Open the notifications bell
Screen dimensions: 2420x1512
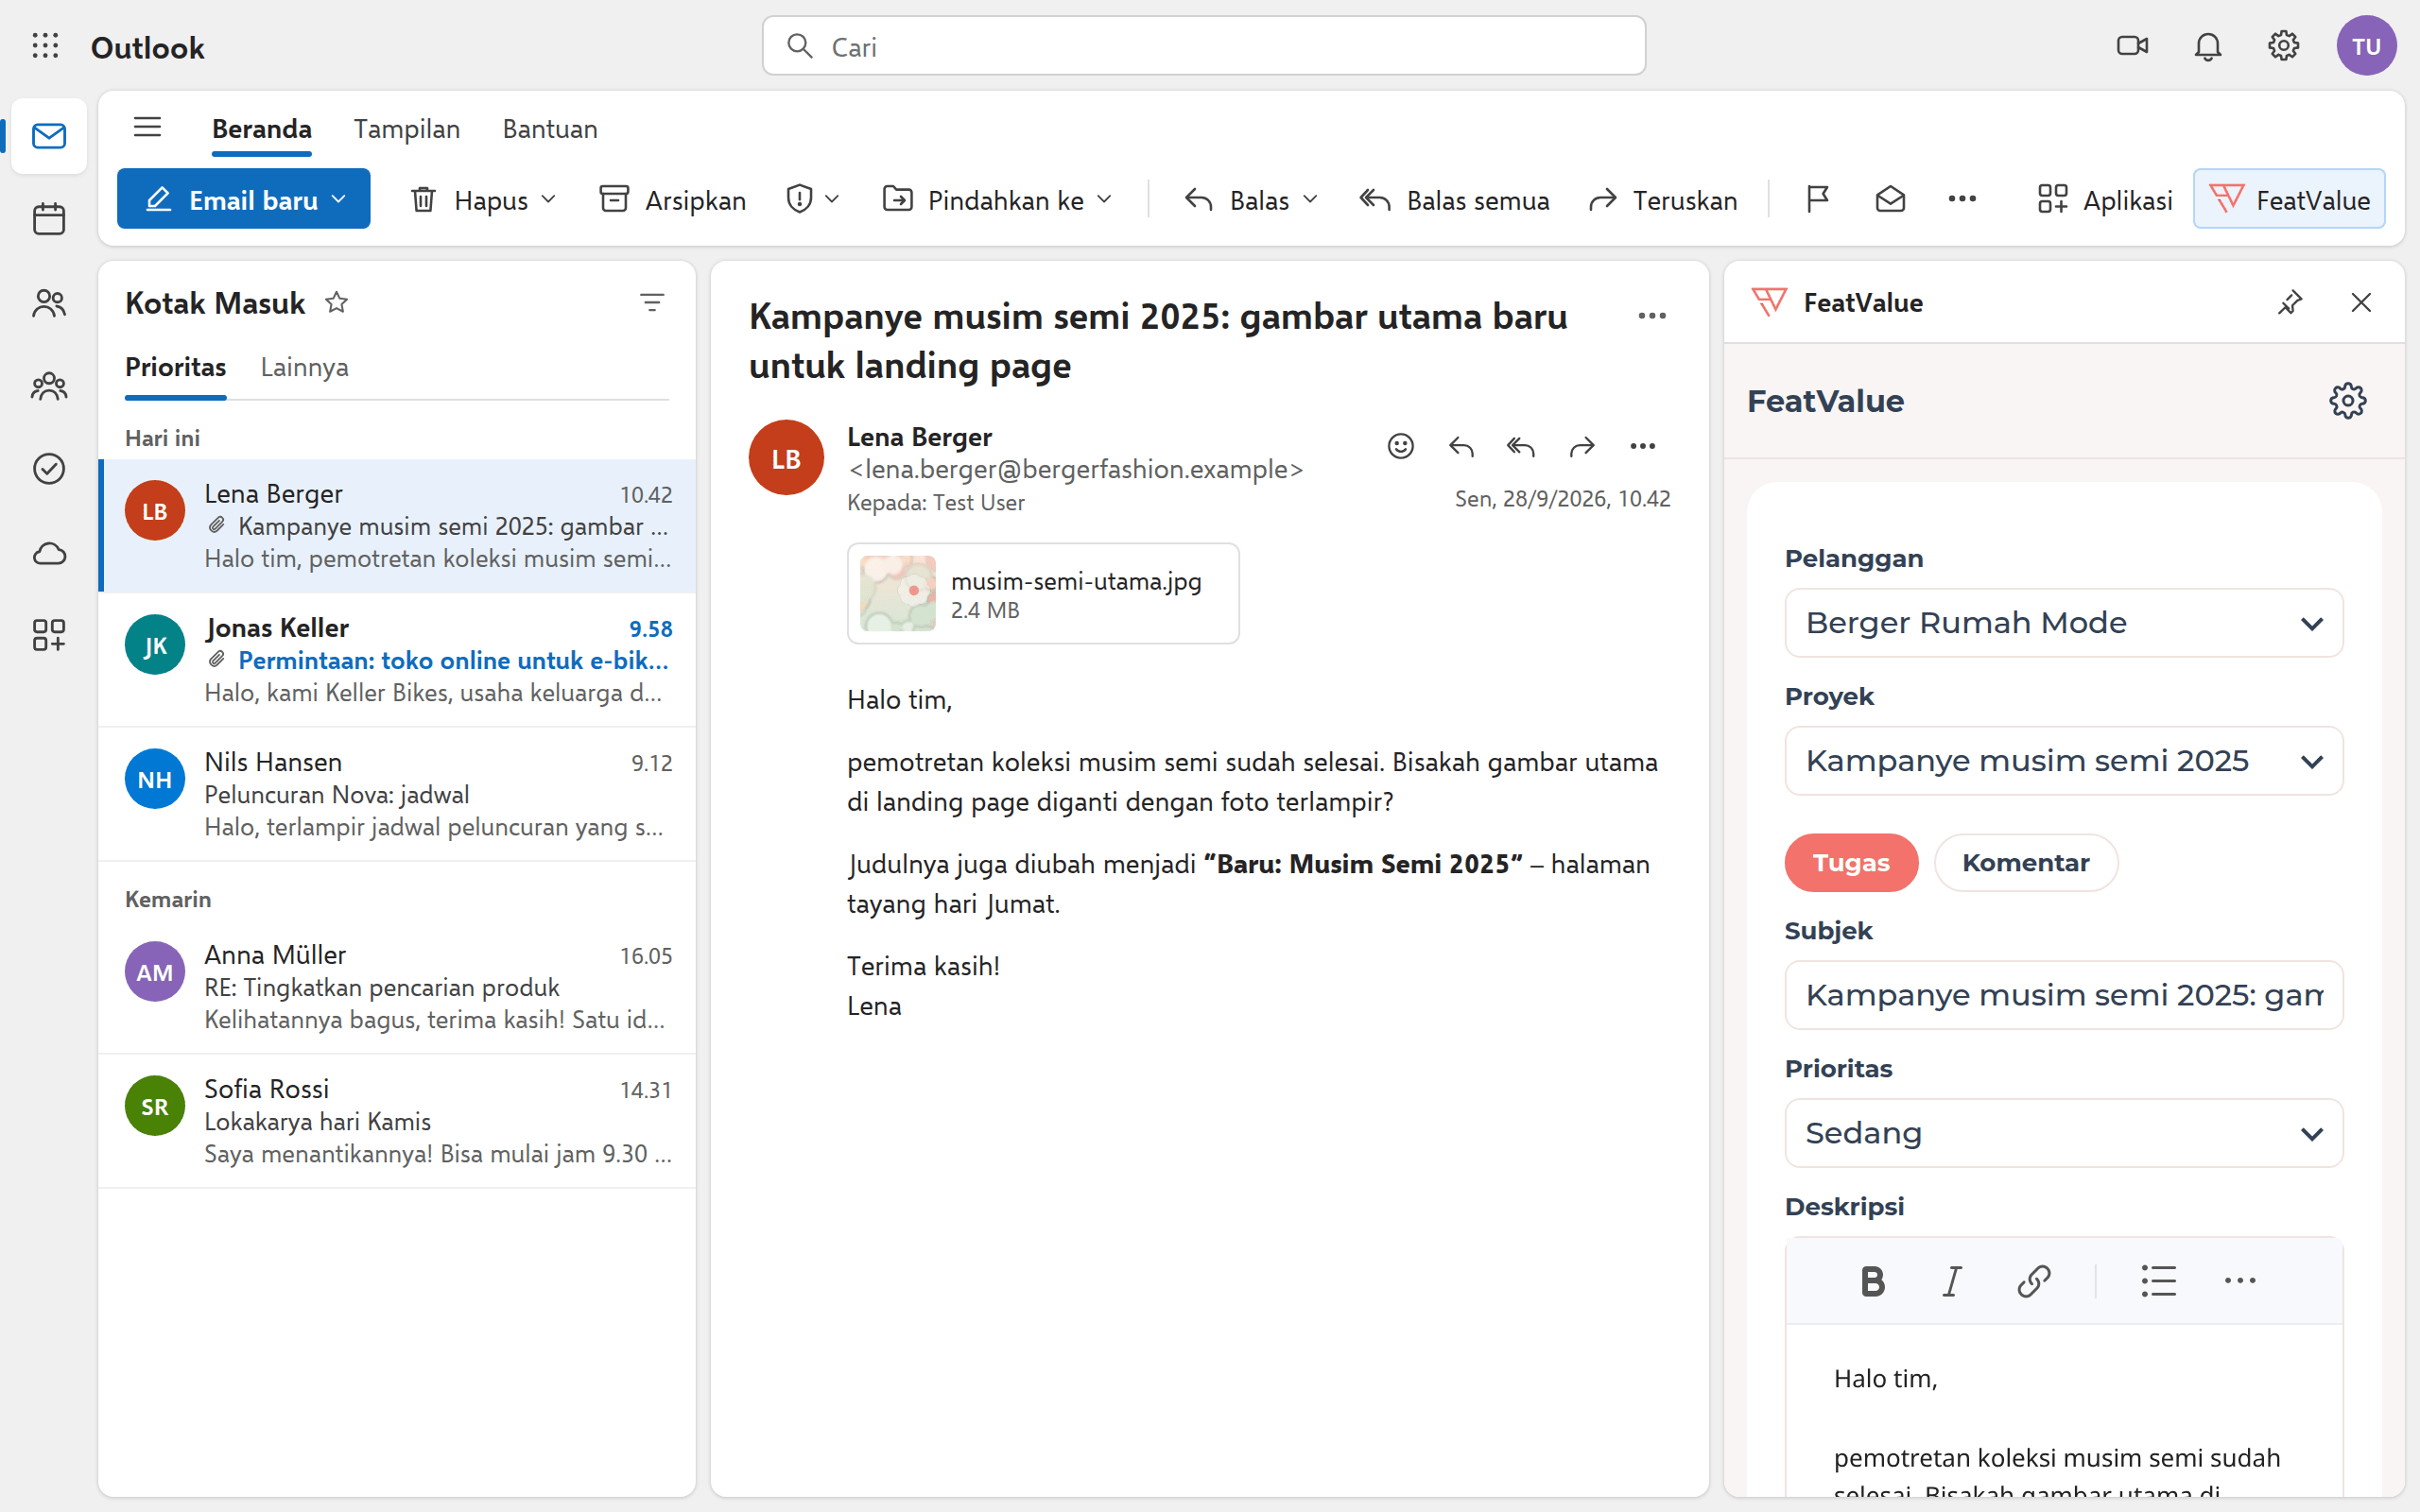coord(2207,46)
